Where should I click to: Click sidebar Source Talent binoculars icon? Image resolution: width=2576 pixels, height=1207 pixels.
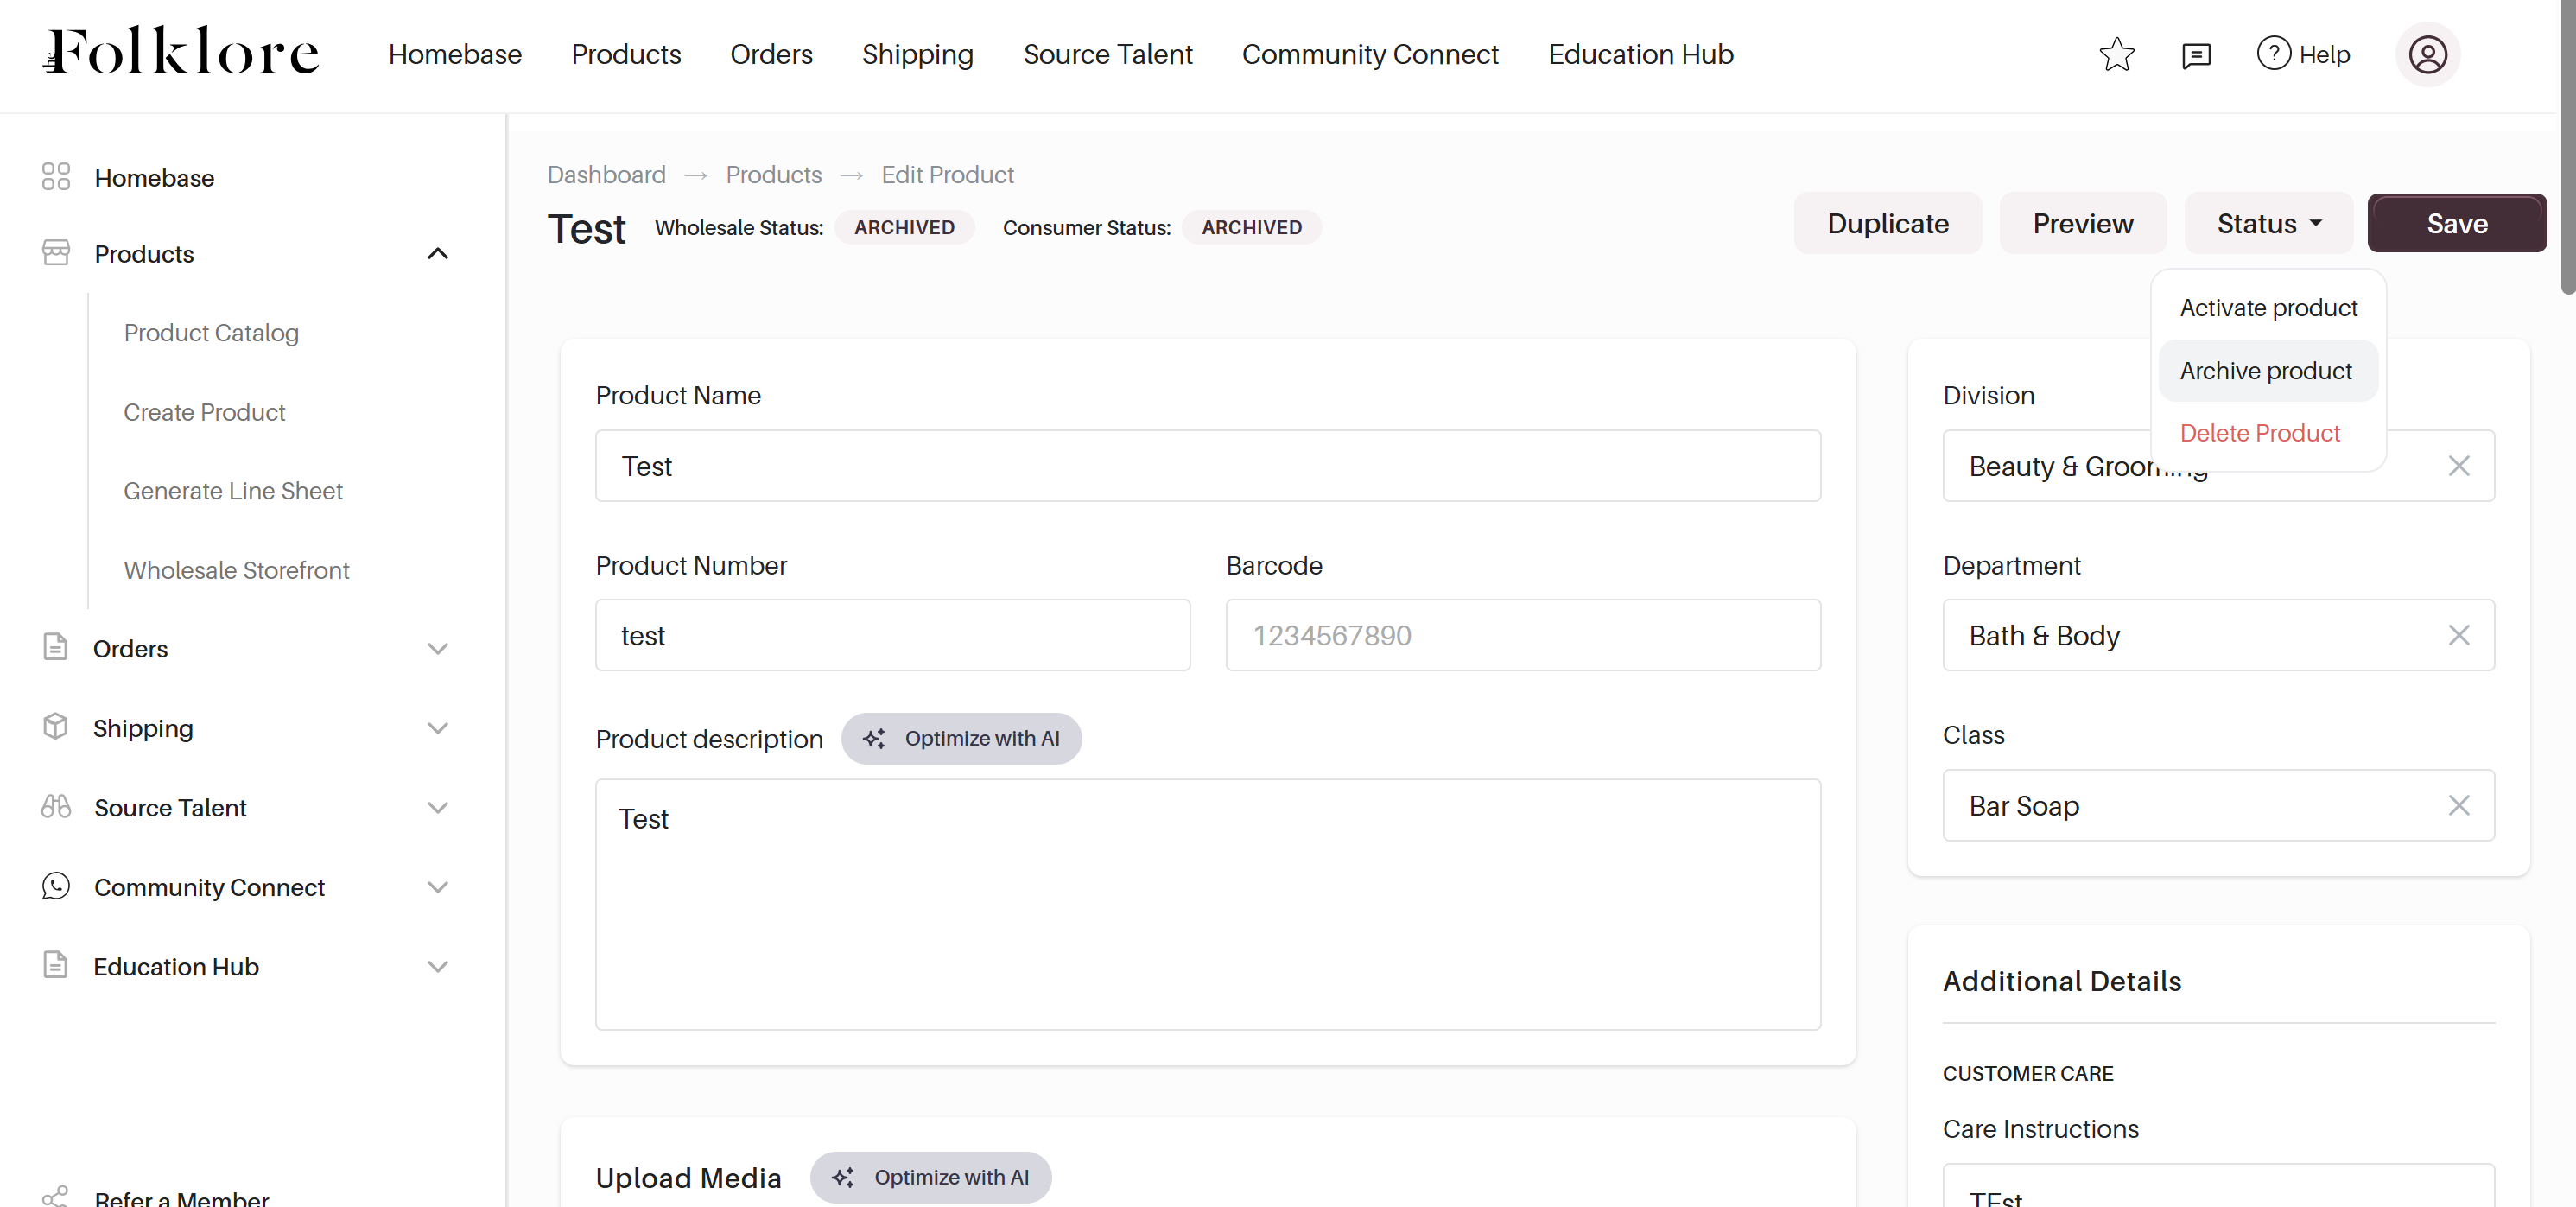56,806
